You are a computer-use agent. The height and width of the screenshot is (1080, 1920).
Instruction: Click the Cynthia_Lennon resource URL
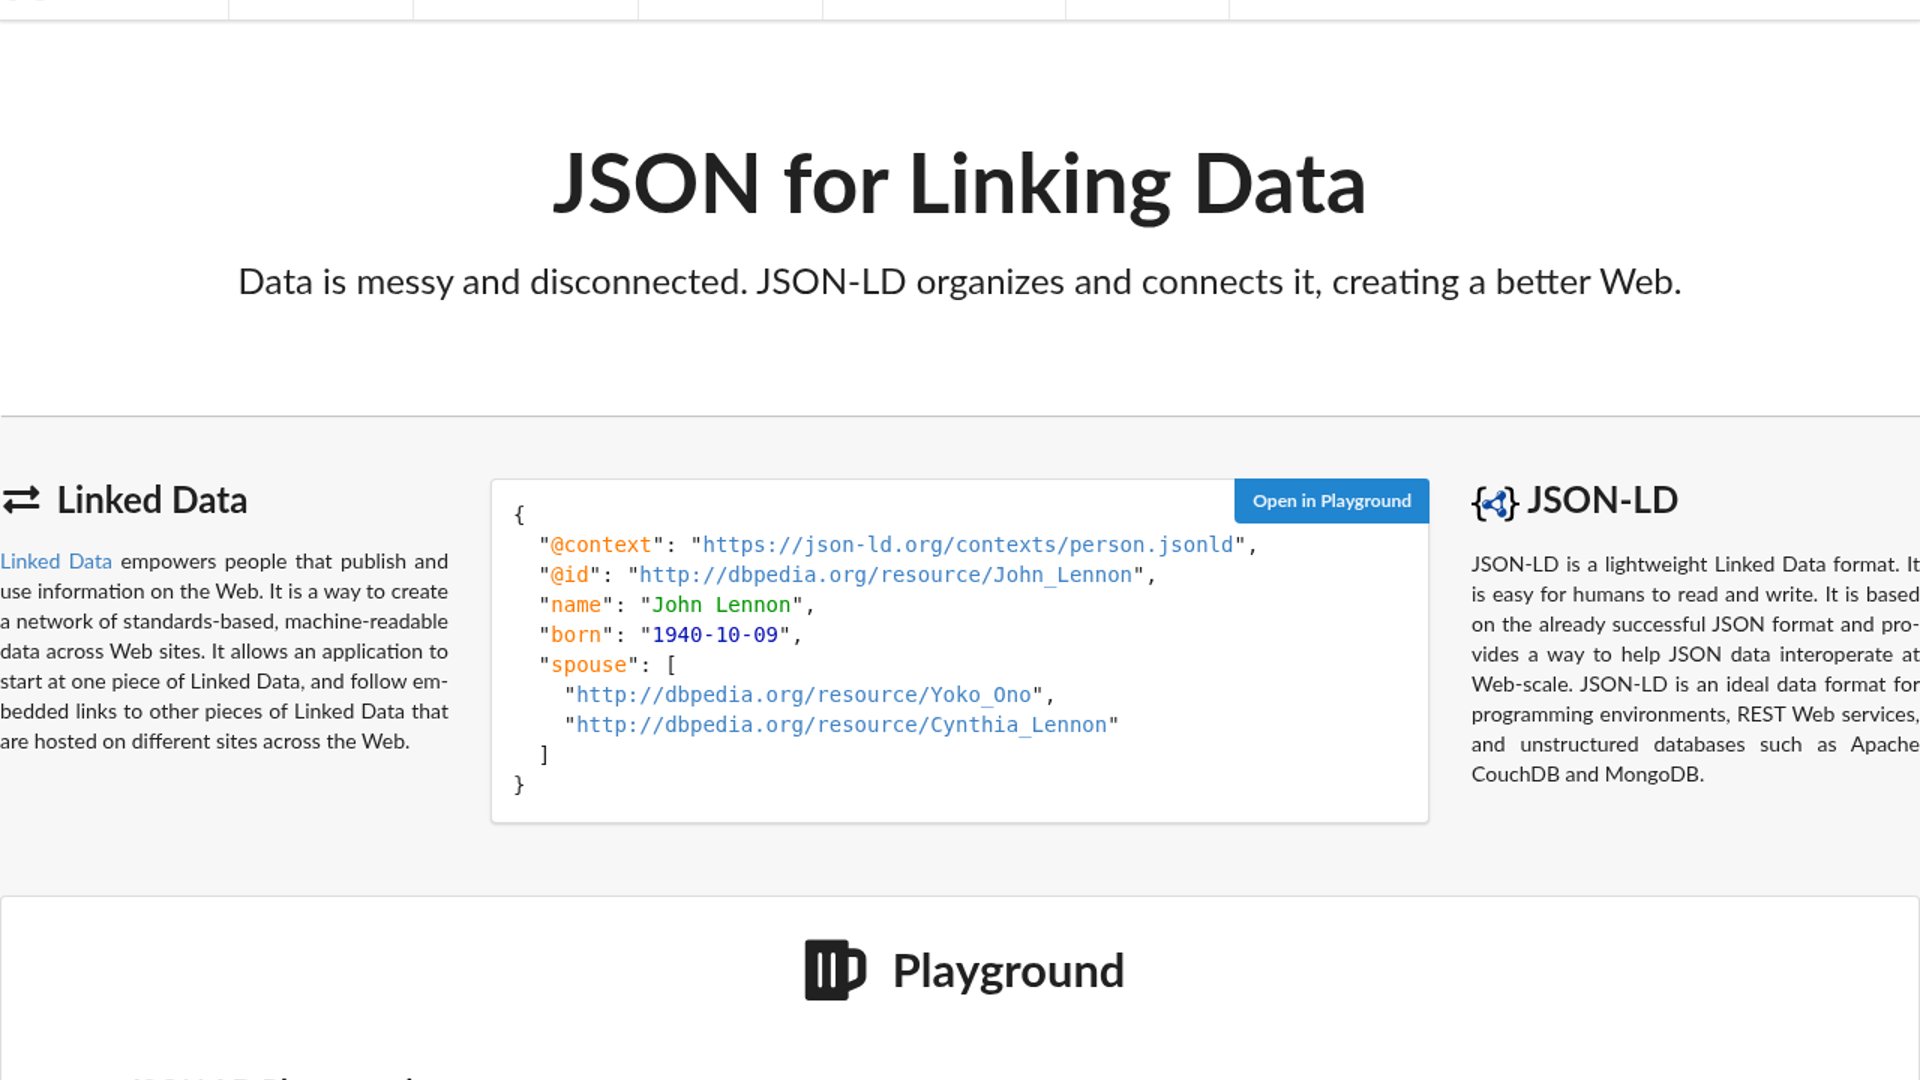click(x=841, y=725)
